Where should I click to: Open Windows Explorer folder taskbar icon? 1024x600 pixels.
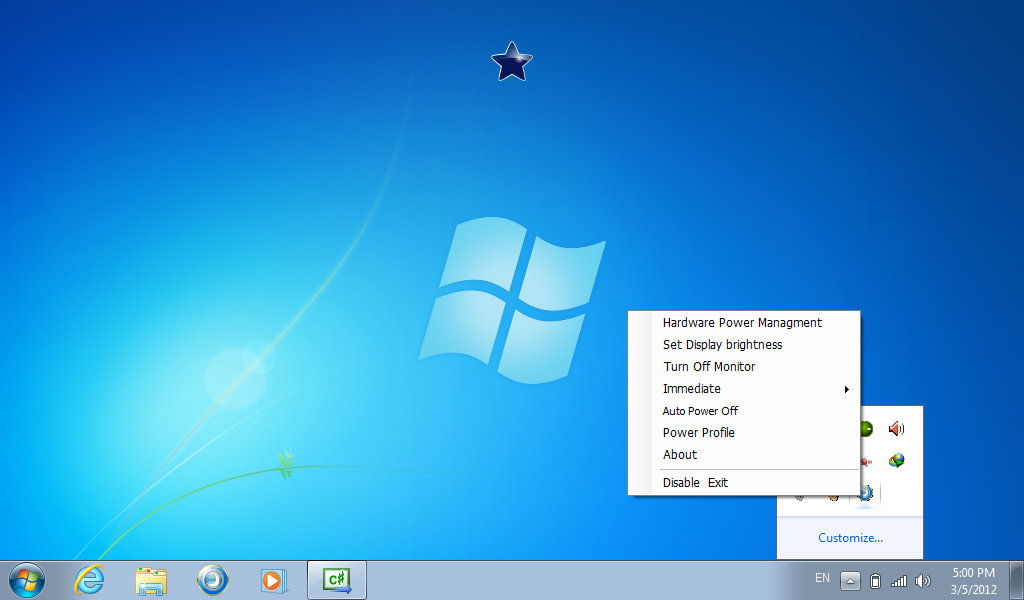151,580
